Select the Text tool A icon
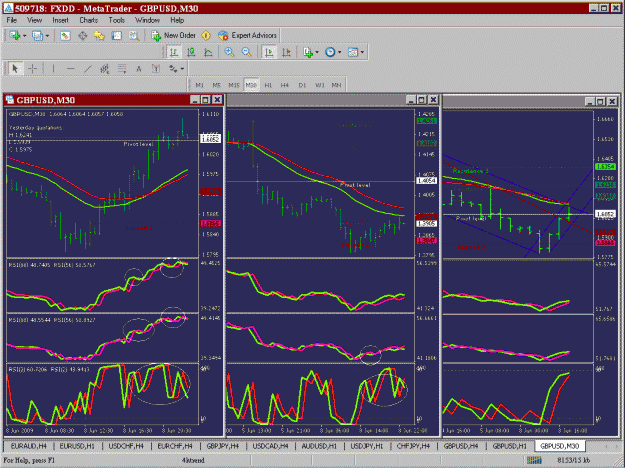625x468 pixels. [x=139, y=69]
